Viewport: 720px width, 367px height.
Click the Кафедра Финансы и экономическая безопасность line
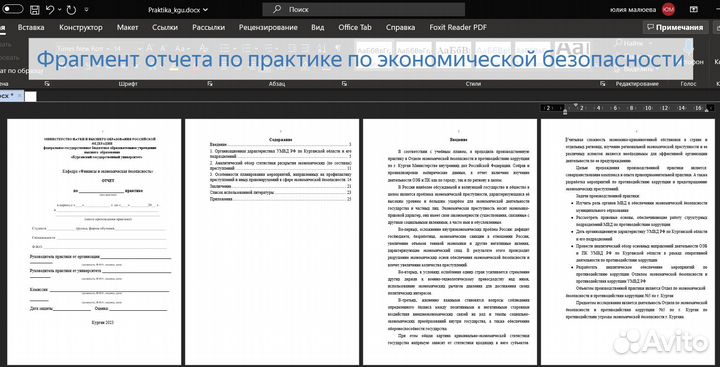[108, 171]
